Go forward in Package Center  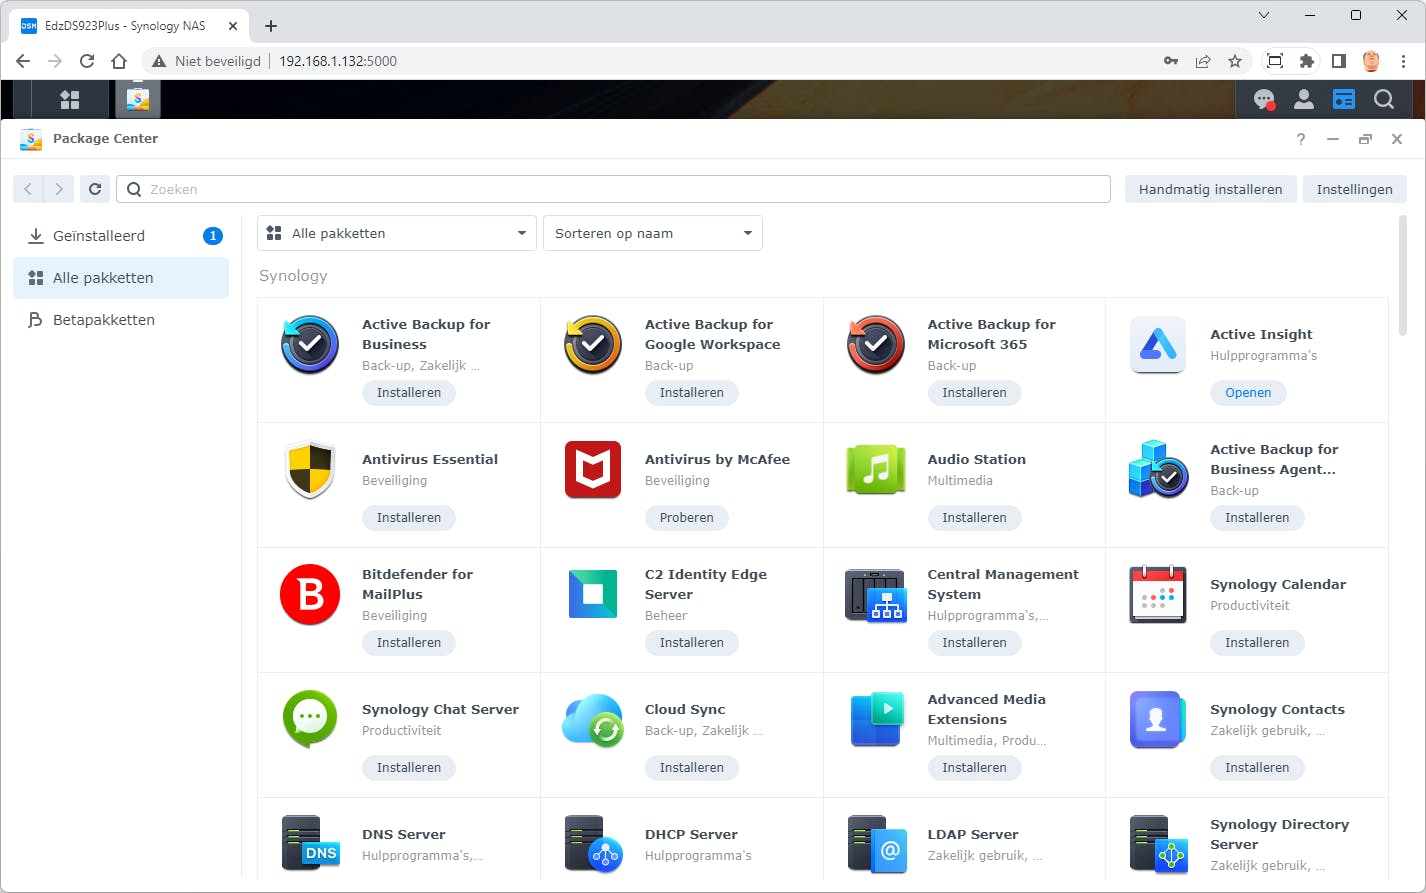tap(59, 189)
